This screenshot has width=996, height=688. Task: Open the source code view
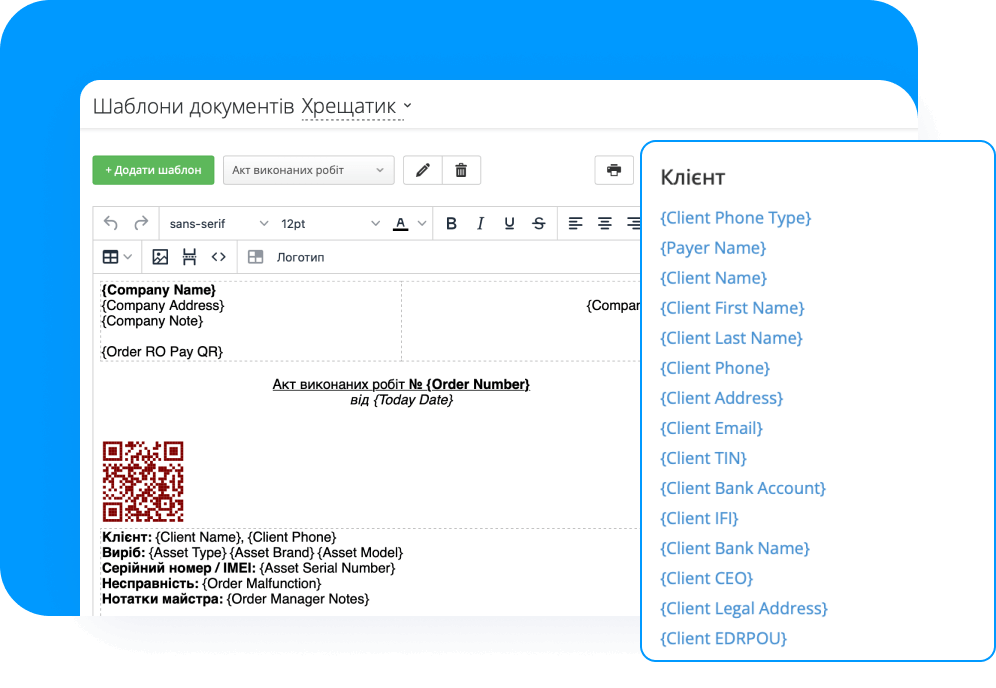pyautogui.click(x=218, y=257)
